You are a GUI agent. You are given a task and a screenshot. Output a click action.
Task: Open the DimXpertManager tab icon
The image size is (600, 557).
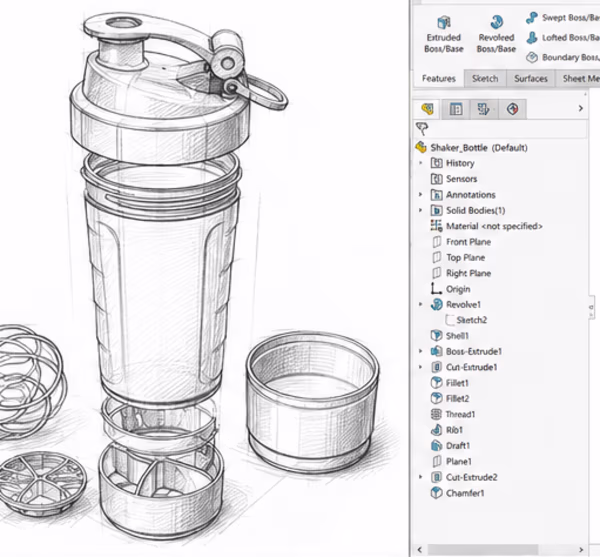click(x=513, y=109)
